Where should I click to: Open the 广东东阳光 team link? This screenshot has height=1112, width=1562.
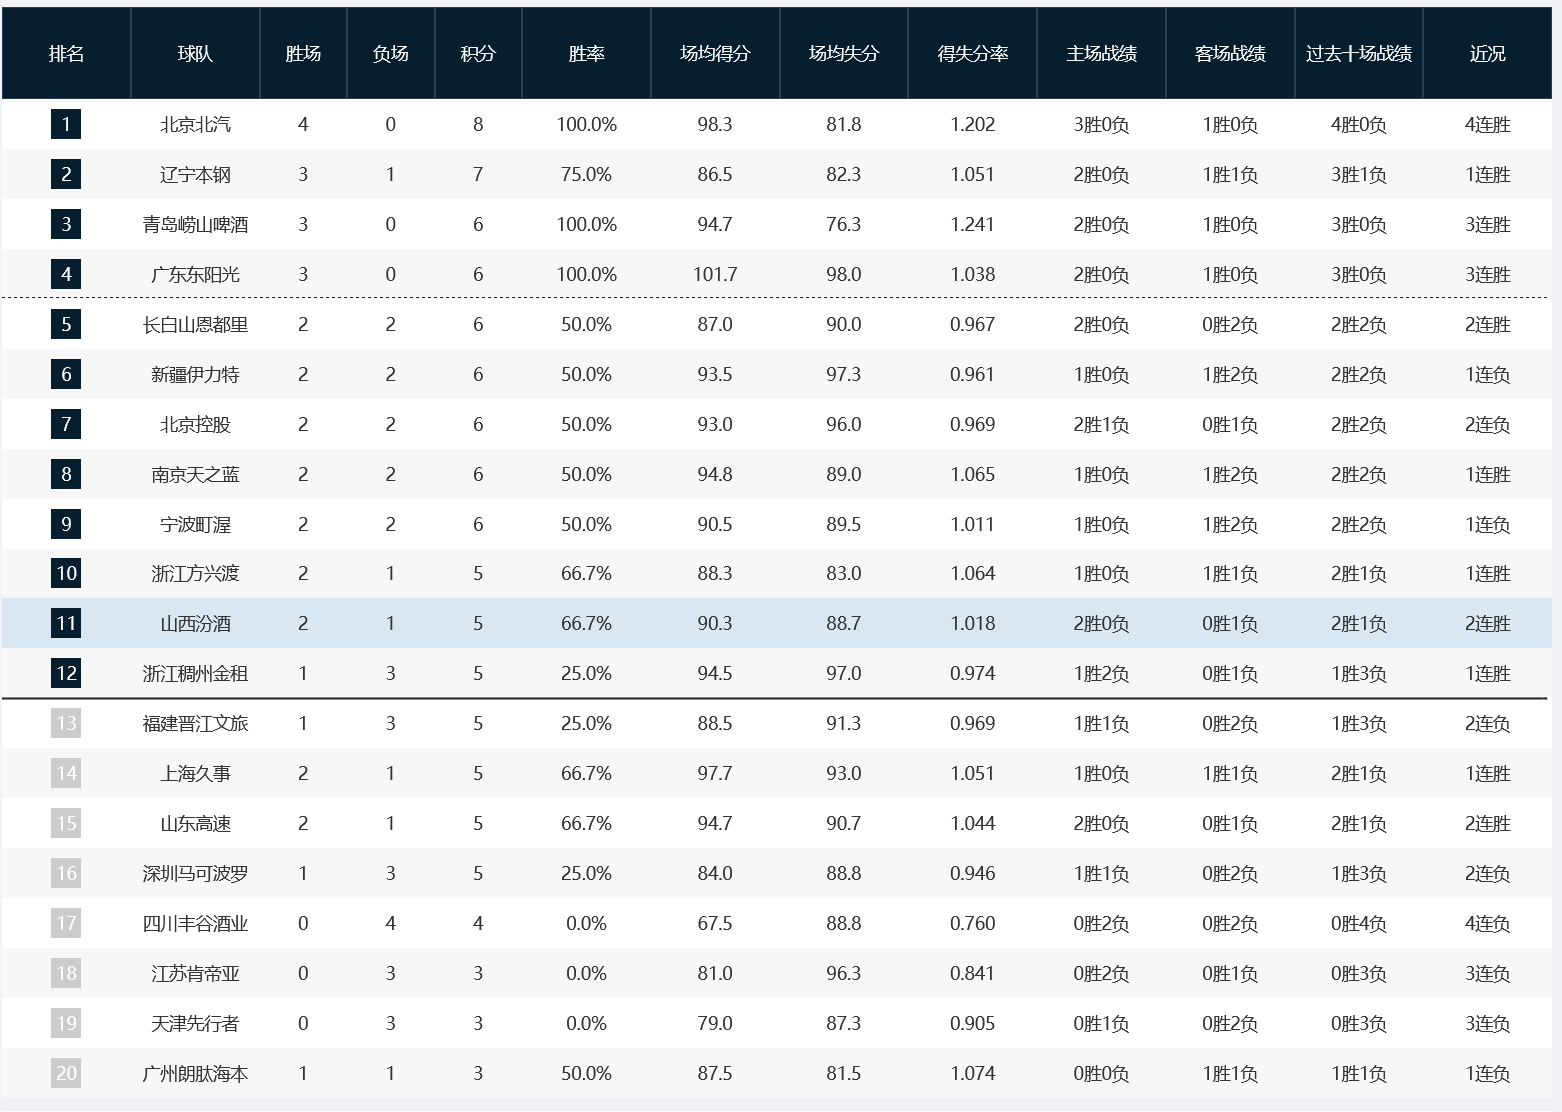tap(195, 274)
